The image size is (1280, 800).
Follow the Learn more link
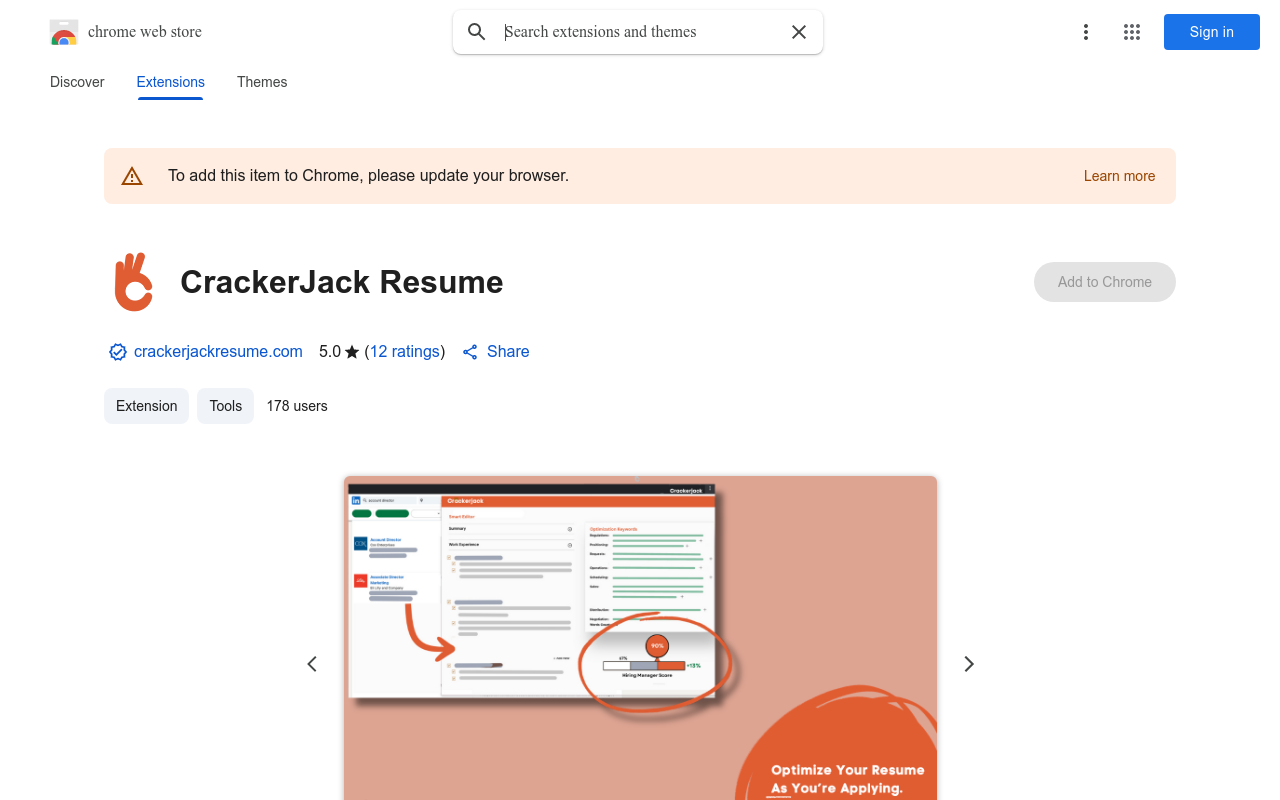coord(1119,176)
